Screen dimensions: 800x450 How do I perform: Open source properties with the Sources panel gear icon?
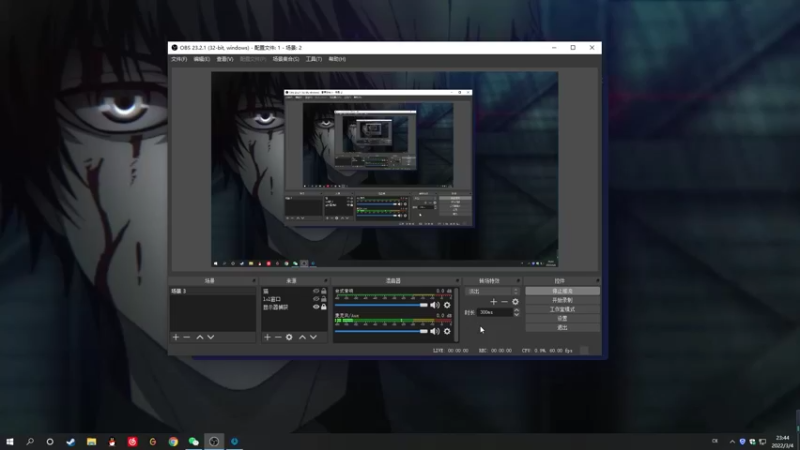click(x=289, y=337)
